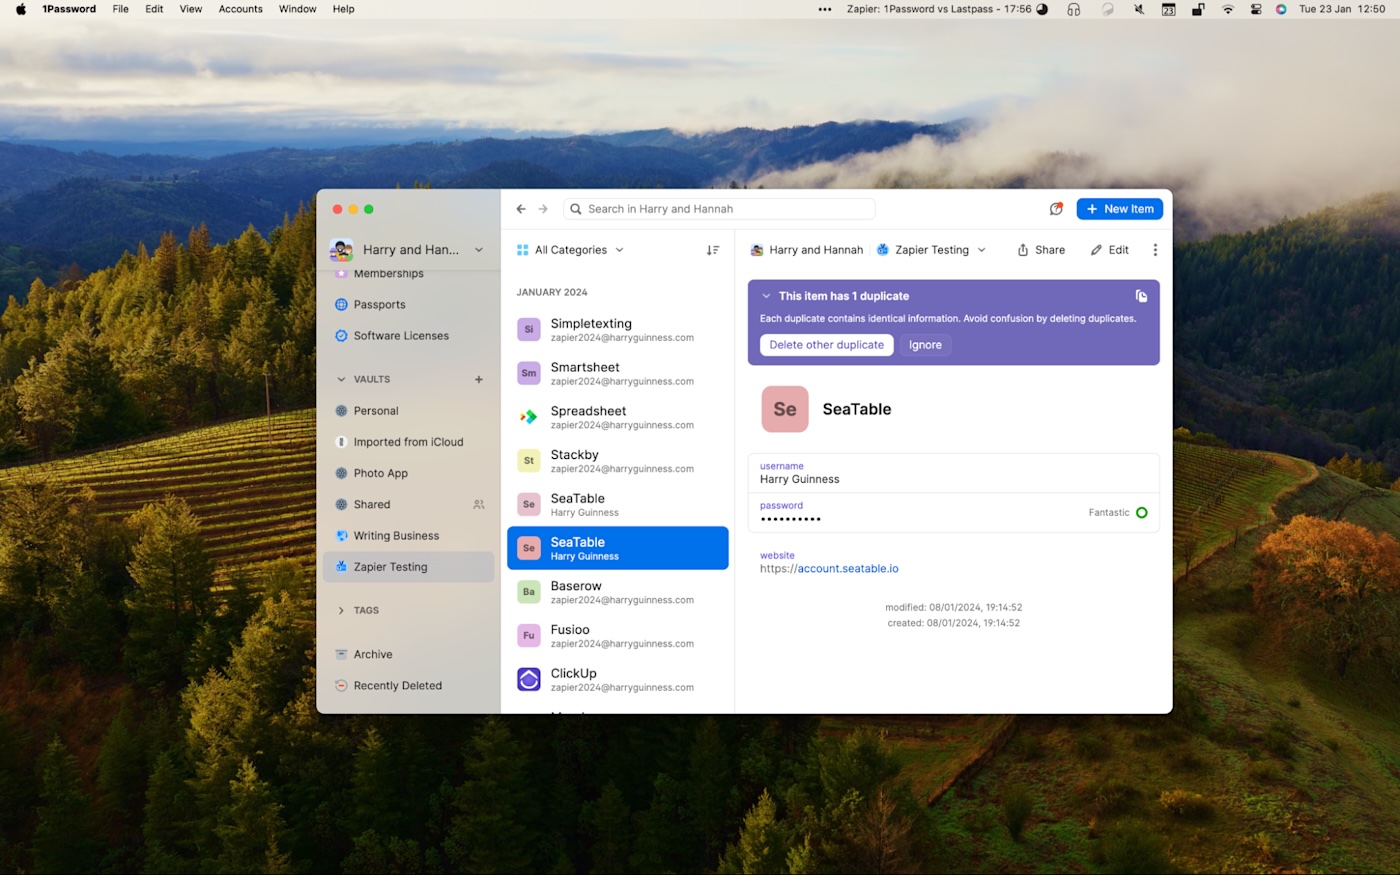Click the New Item button
1400x875 pixels.
point(1120,209)
